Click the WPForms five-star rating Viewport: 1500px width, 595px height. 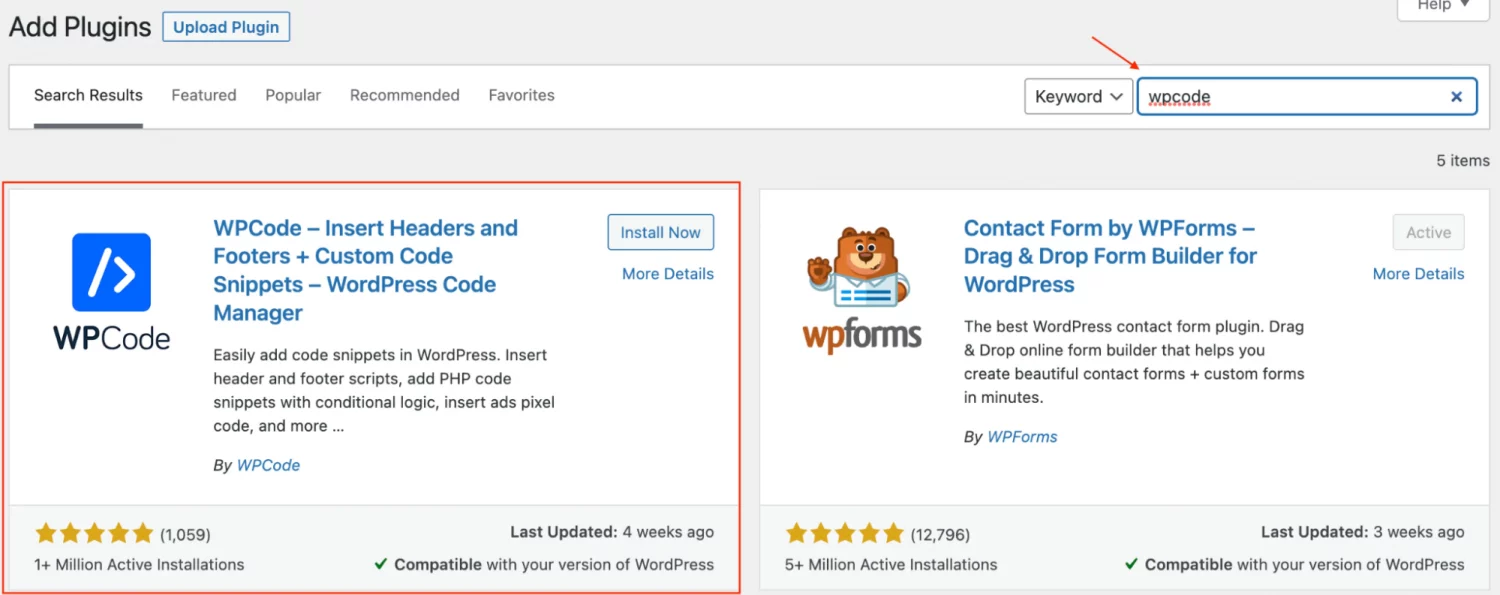pyautogui.click(x=845, y=533)
